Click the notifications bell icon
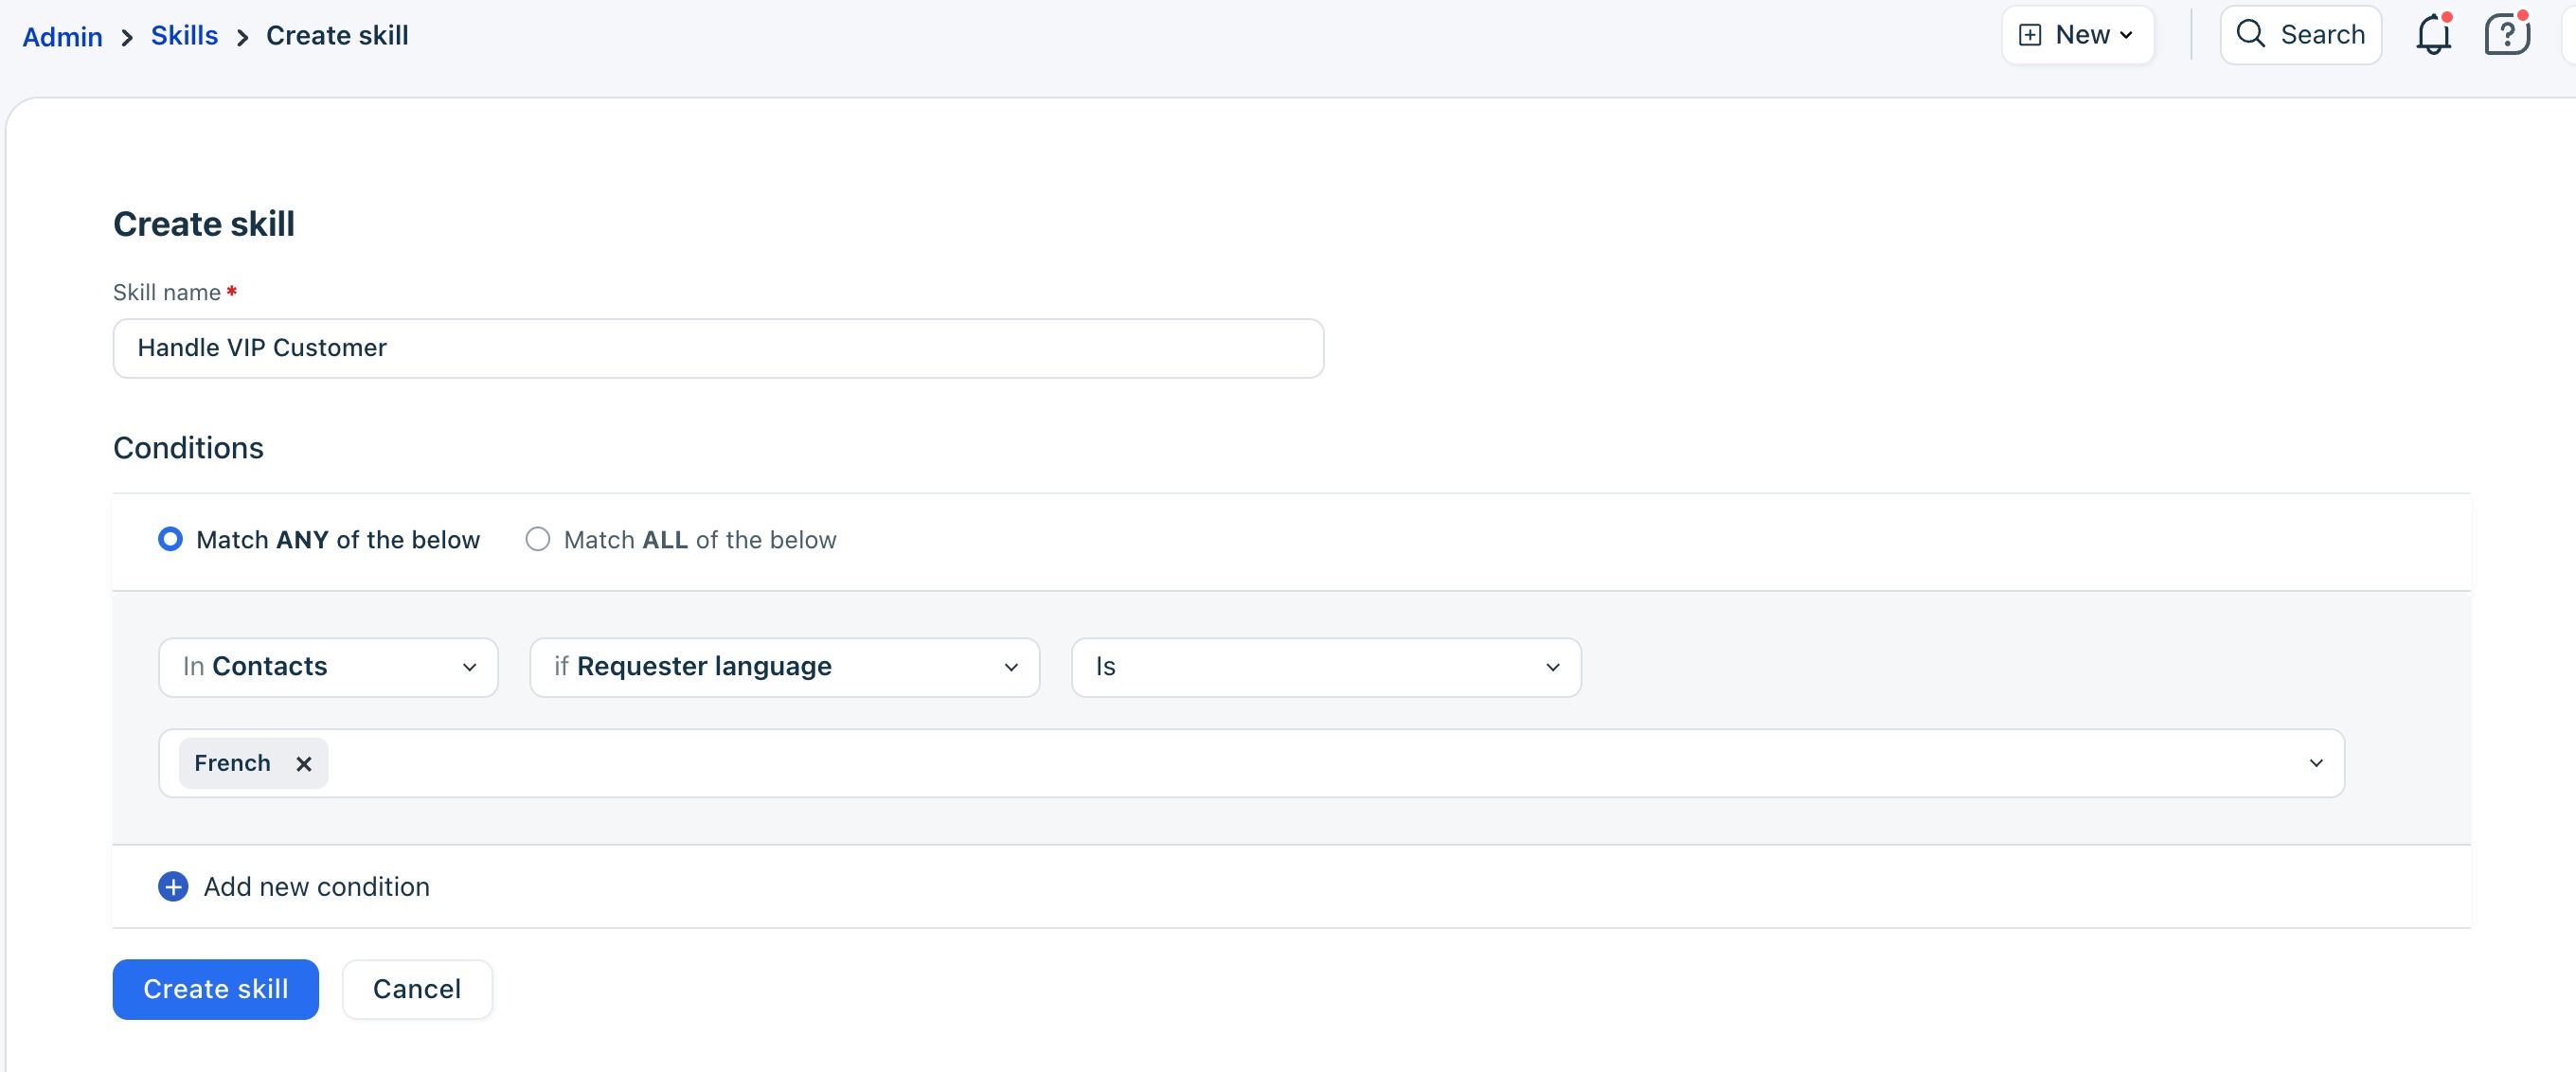This screenshot has height=1072, width=2576. (x=2432, y=36)
